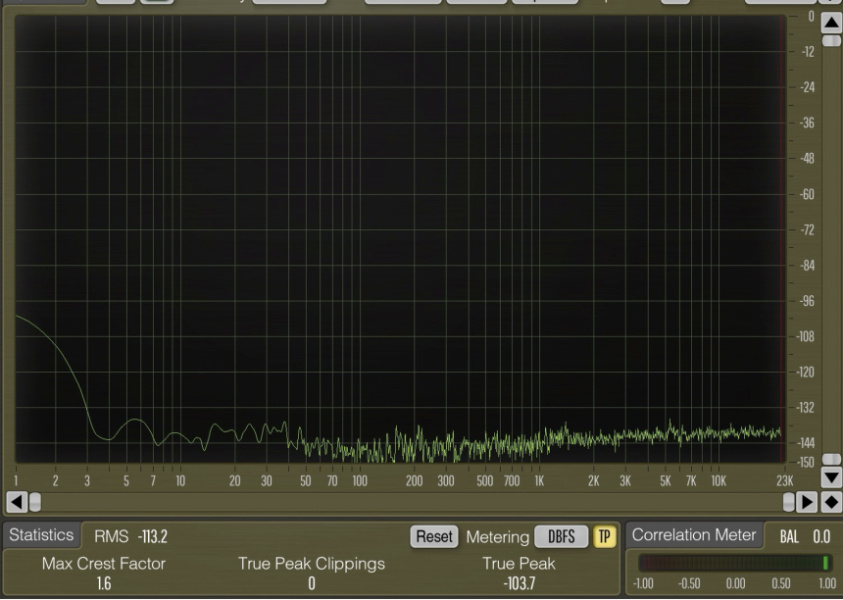Click the right arrow of the frequency scrollbar

809,500
